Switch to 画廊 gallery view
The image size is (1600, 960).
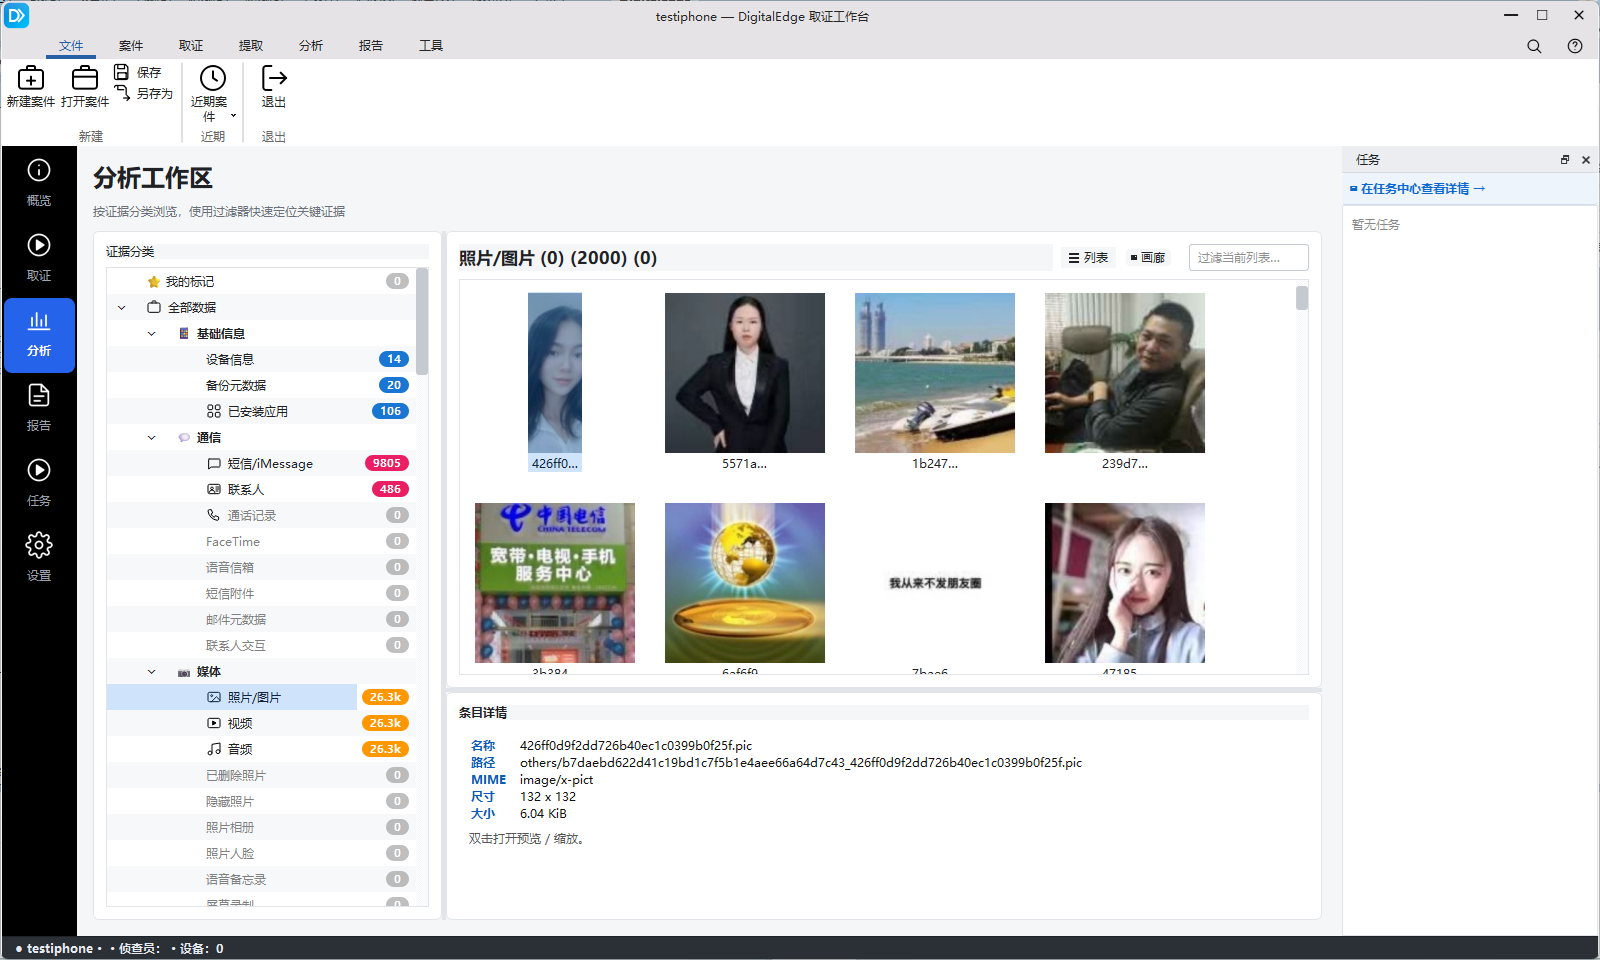[x=1148, y=258]
